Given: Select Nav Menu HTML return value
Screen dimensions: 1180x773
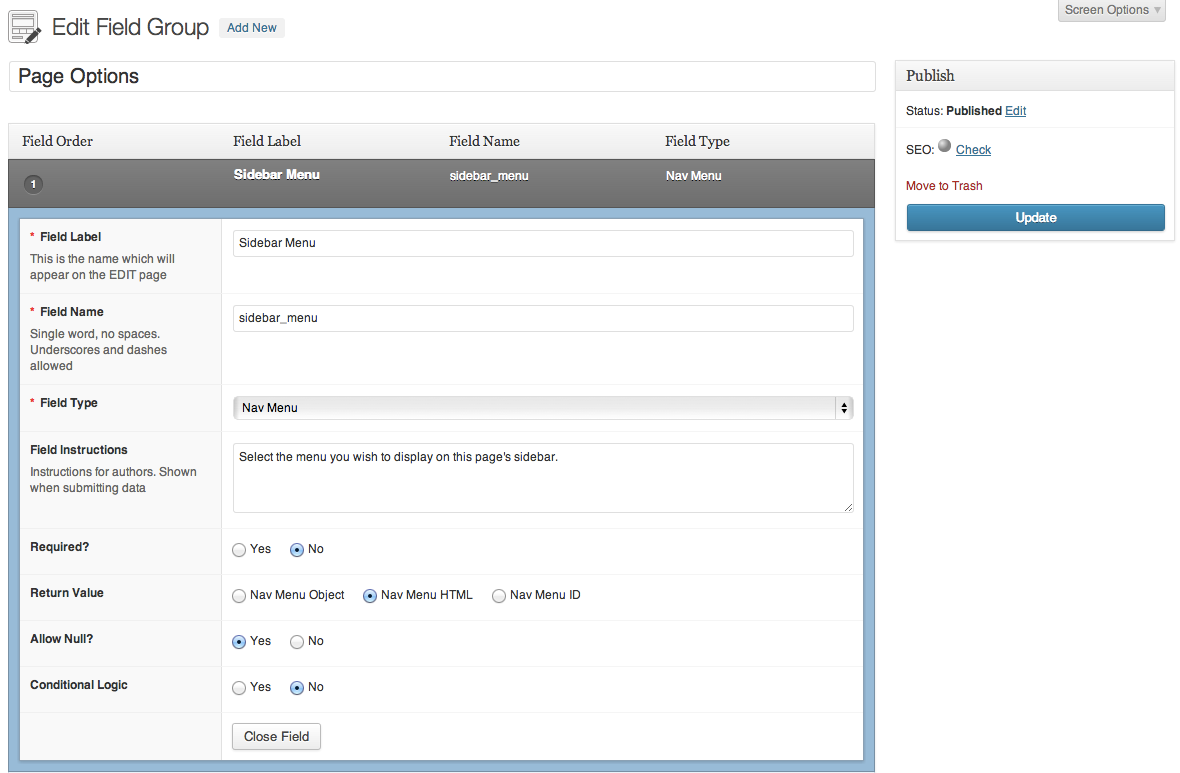Looking at the screenshot, I should [370, 596].
